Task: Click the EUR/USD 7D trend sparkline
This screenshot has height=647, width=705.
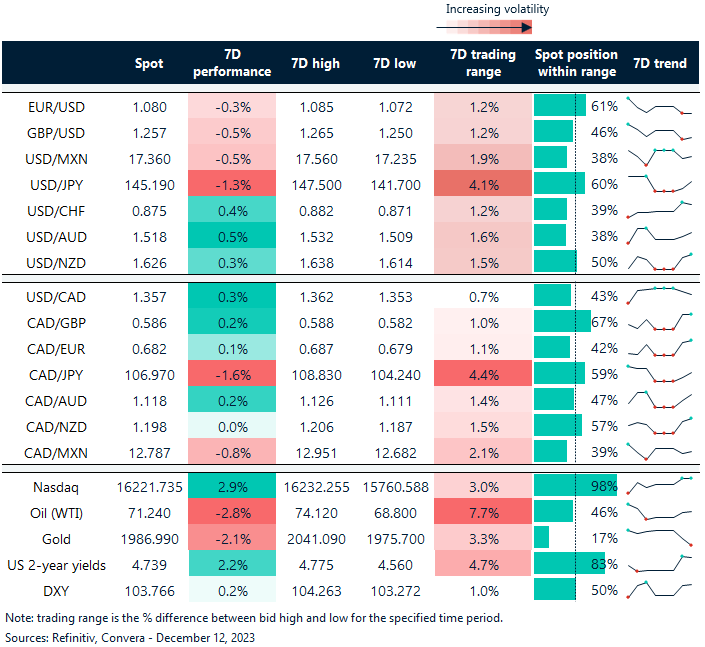Action: [x=659, y=106]
